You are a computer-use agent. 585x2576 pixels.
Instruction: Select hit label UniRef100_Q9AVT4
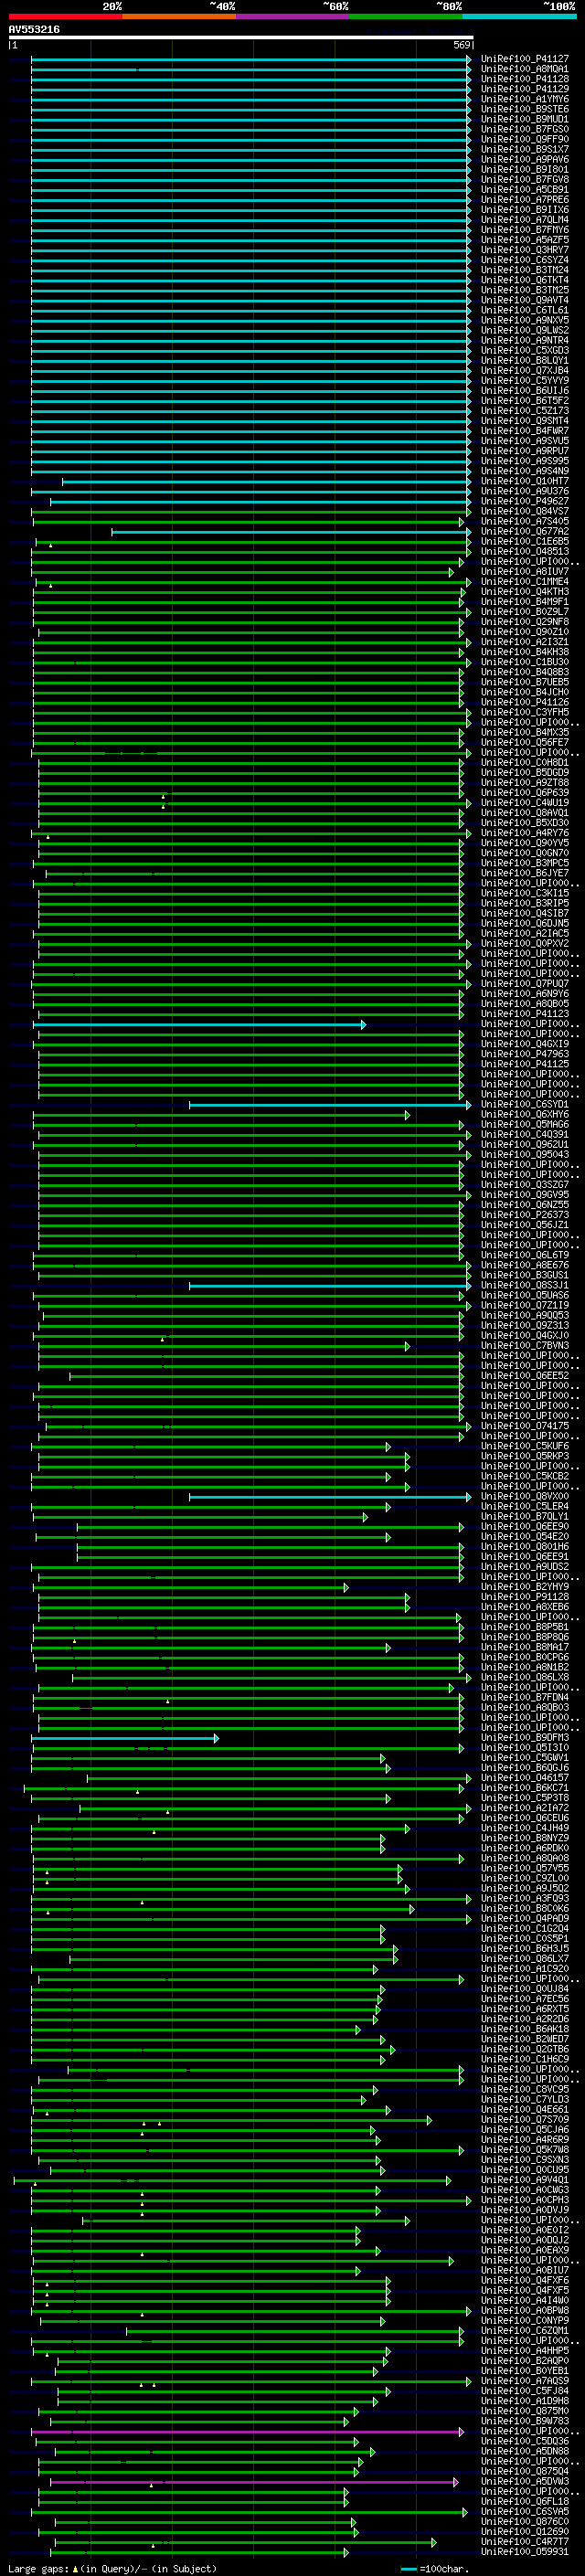(x=525, y=300)
